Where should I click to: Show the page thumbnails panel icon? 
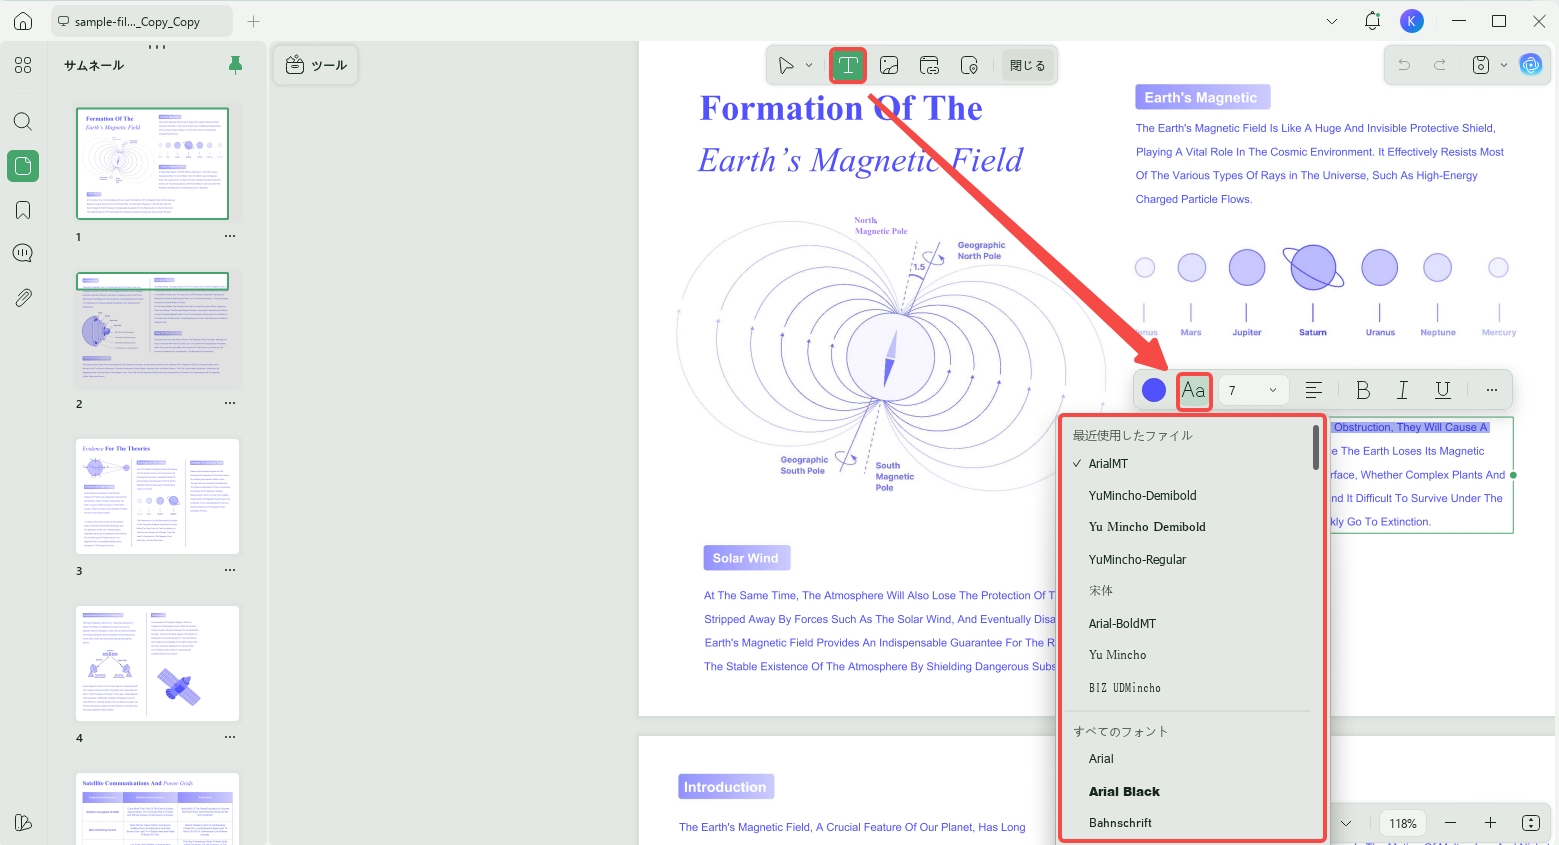coord(23,166)
